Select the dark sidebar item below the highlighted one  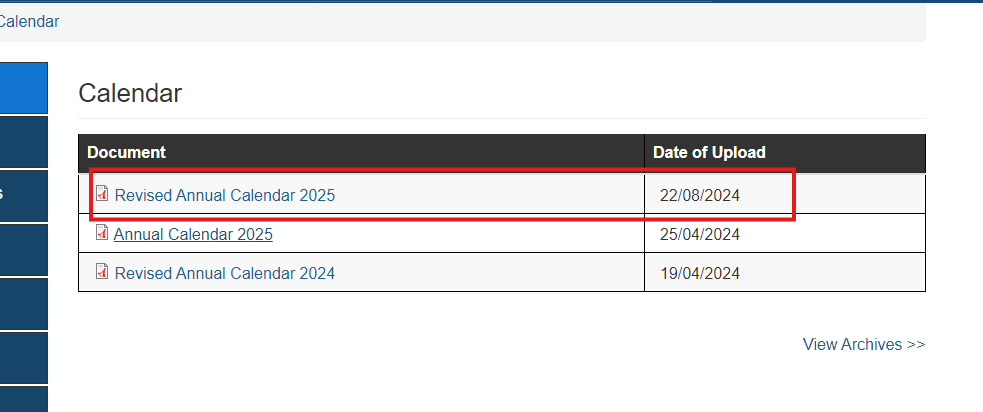pyautogui.click(x=24, y=142)
